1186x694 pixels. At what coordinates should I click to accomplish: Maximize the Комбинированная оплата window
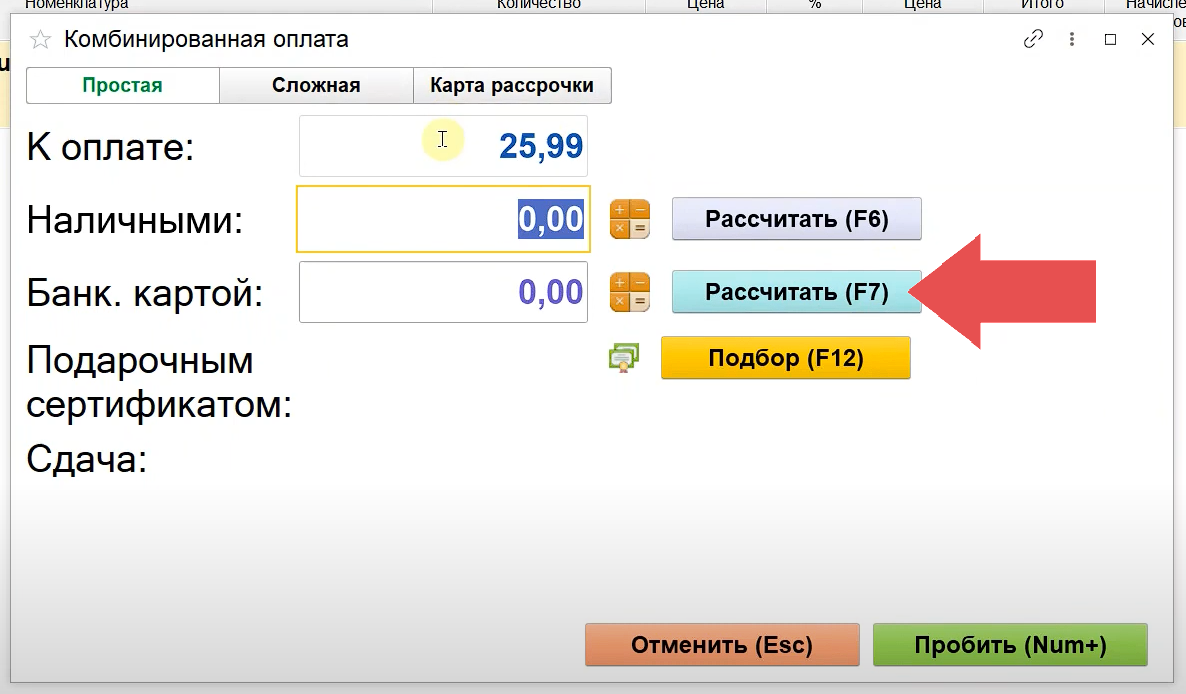click(x=1110, y=40)
